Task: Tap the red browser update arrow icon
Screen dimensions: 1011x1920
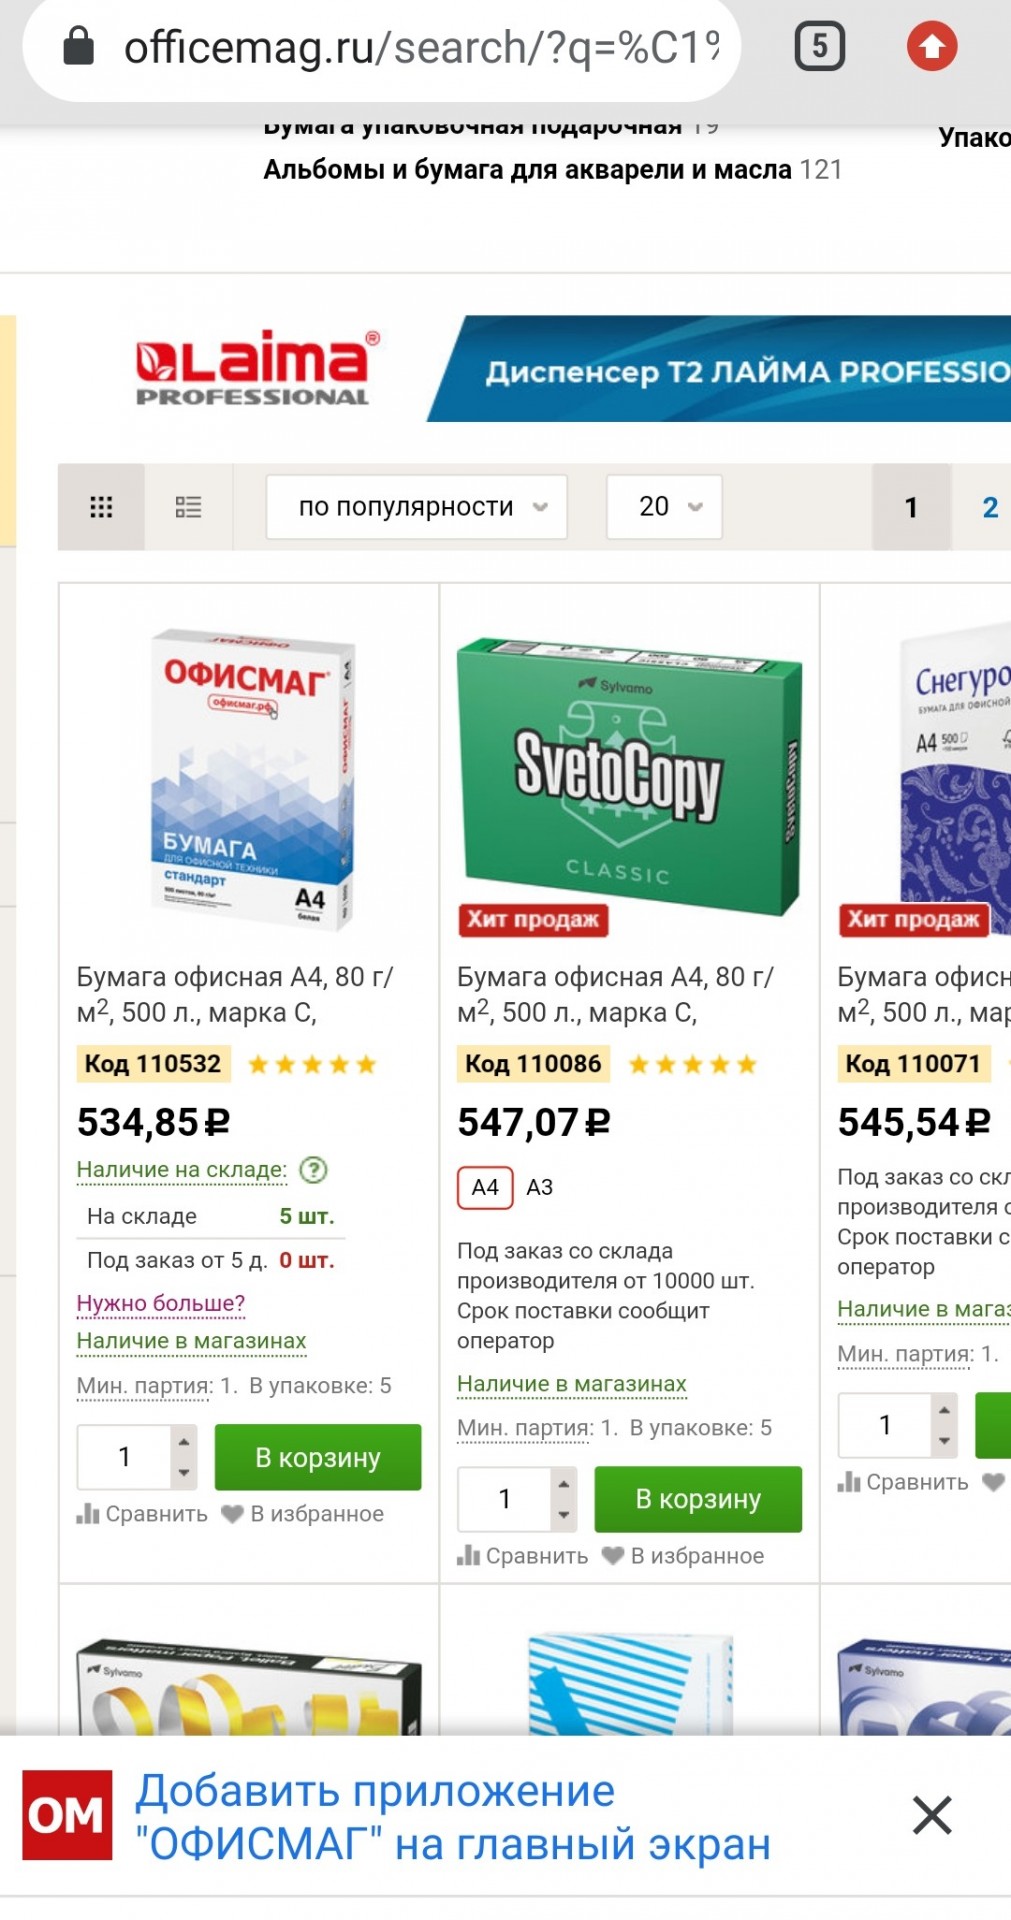Action: click(x=932, y=46)
